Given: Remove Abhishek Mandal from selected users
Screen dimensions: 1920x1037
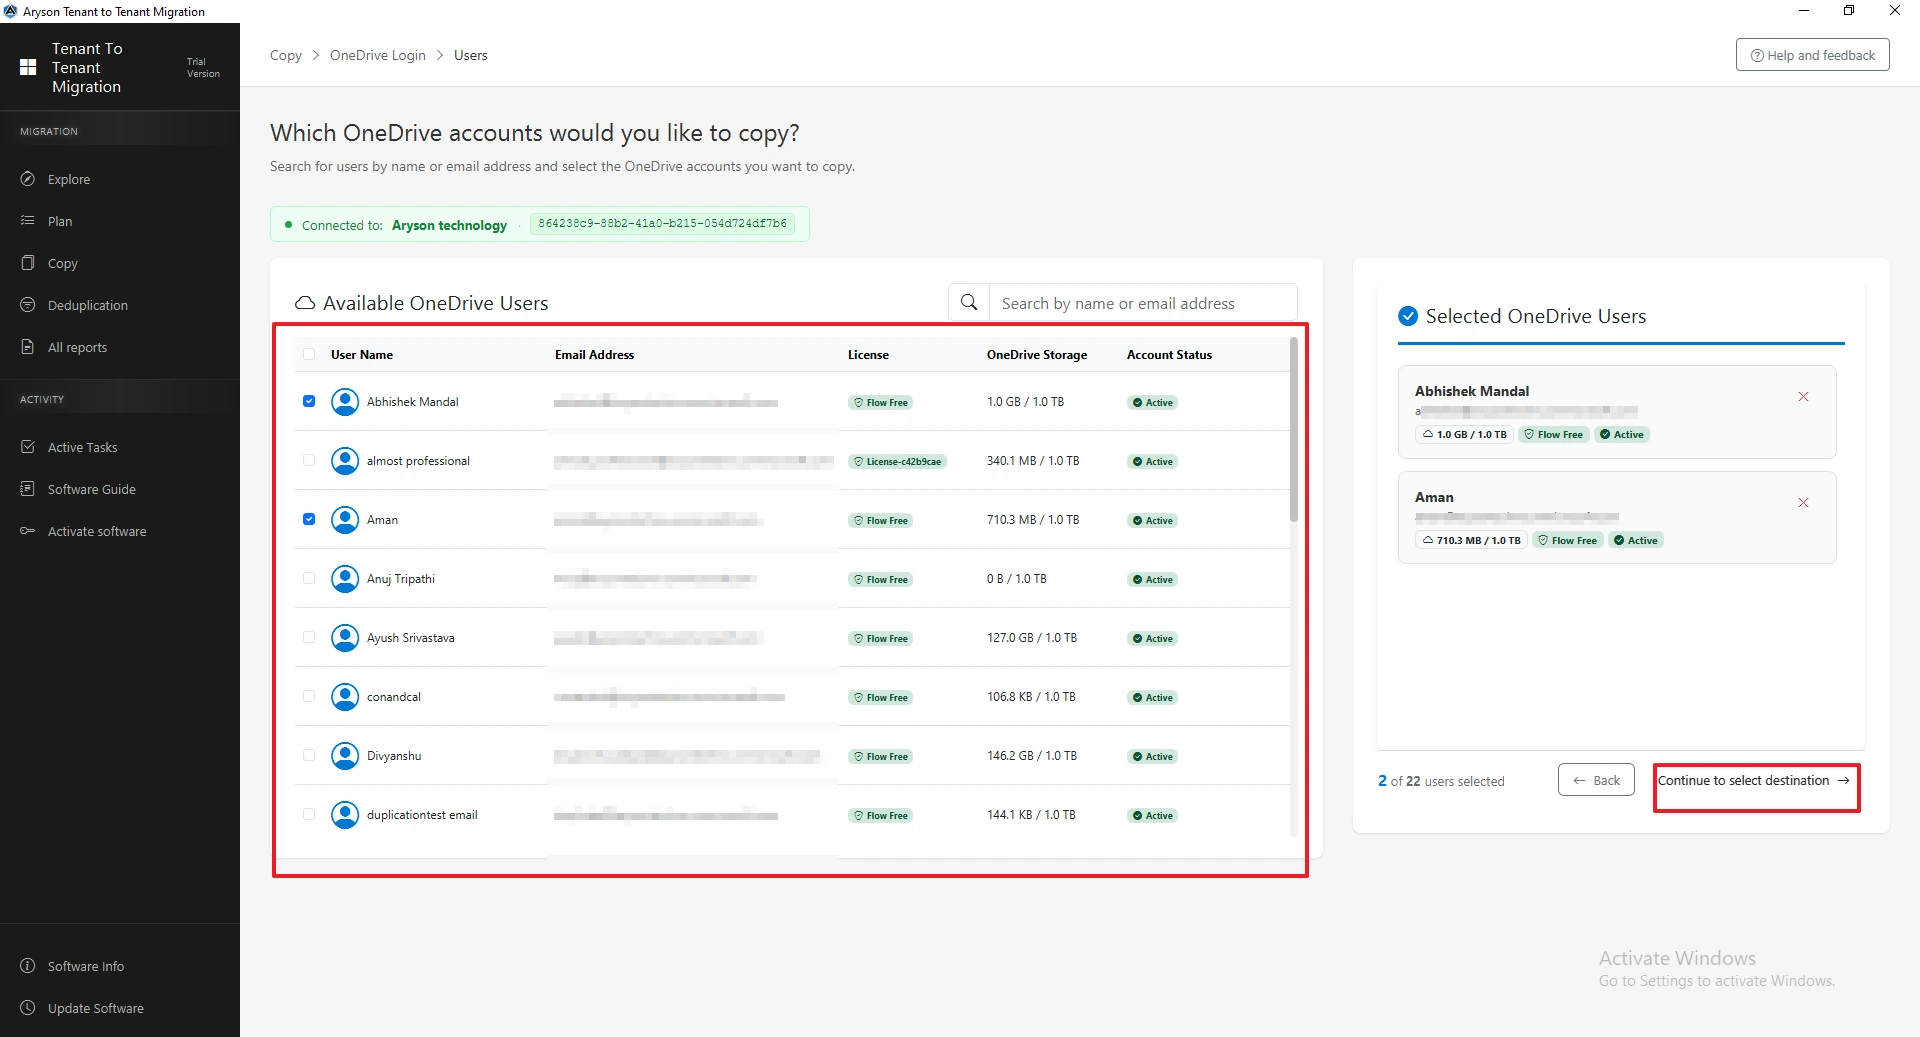Looking at the screenshot, I should (x=1803, y=397).
